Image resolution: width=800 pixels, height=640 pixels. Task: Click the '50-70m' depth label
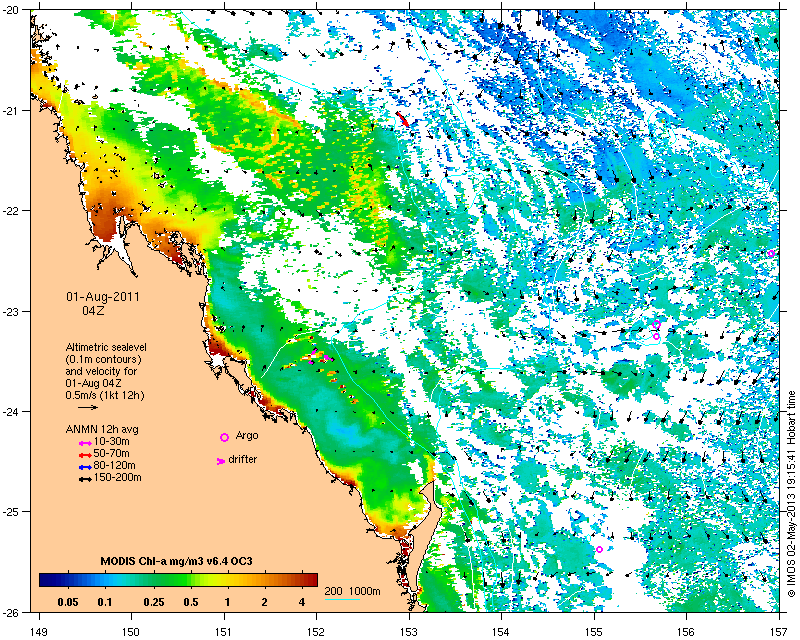(x=111, y=453)
